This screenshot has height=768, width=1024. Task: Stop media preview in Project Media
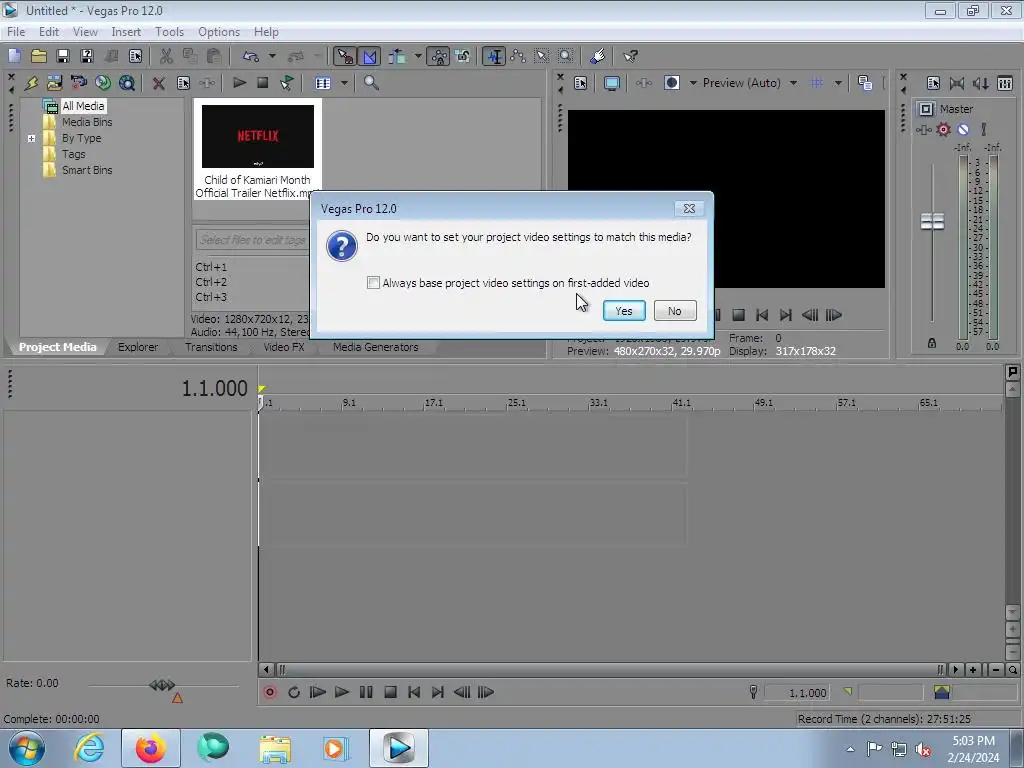(263, 83)
